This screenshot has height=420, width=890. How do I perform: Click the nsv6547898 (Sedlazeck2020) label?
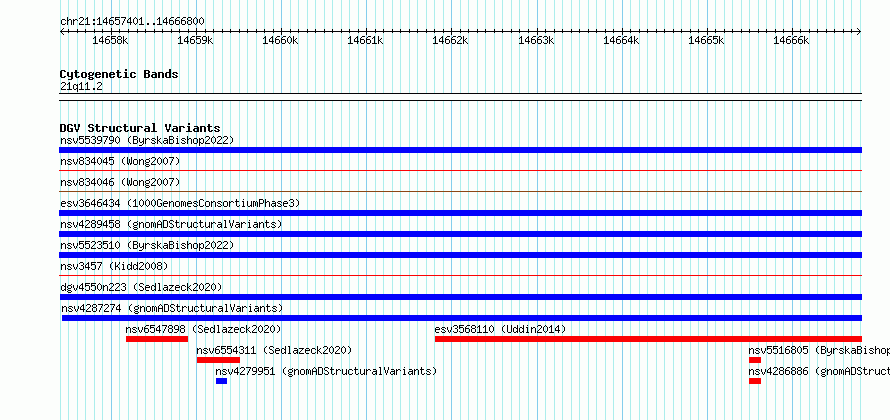[x=203, y=329]
